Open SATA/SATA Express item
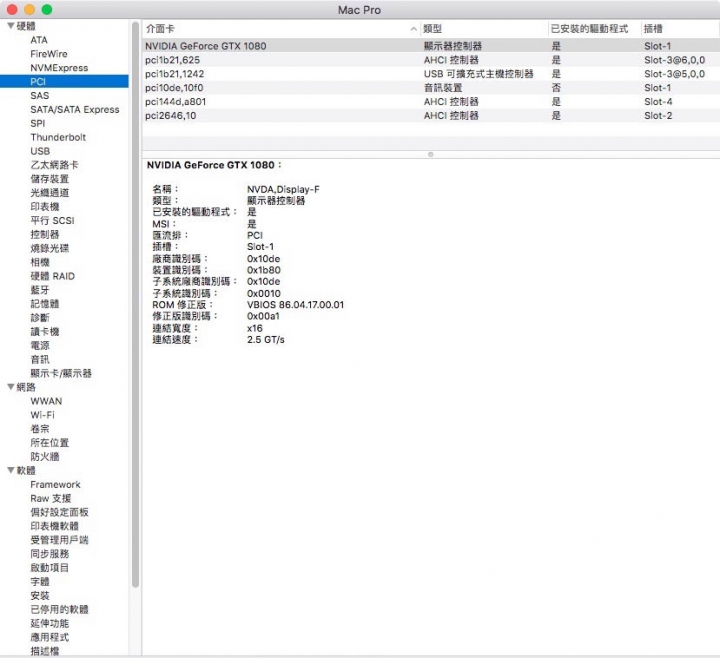This screenshot has height=658, width=720. click(x=75, y=109)
